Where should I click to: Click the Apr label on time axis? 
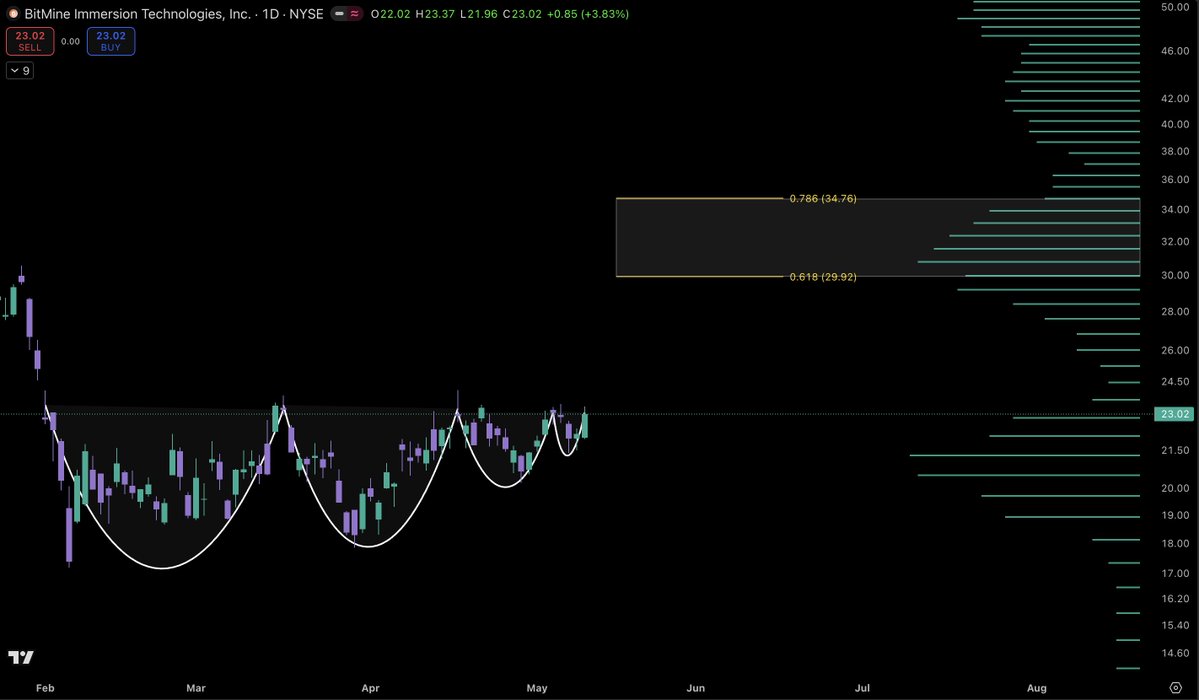[370, 688]
